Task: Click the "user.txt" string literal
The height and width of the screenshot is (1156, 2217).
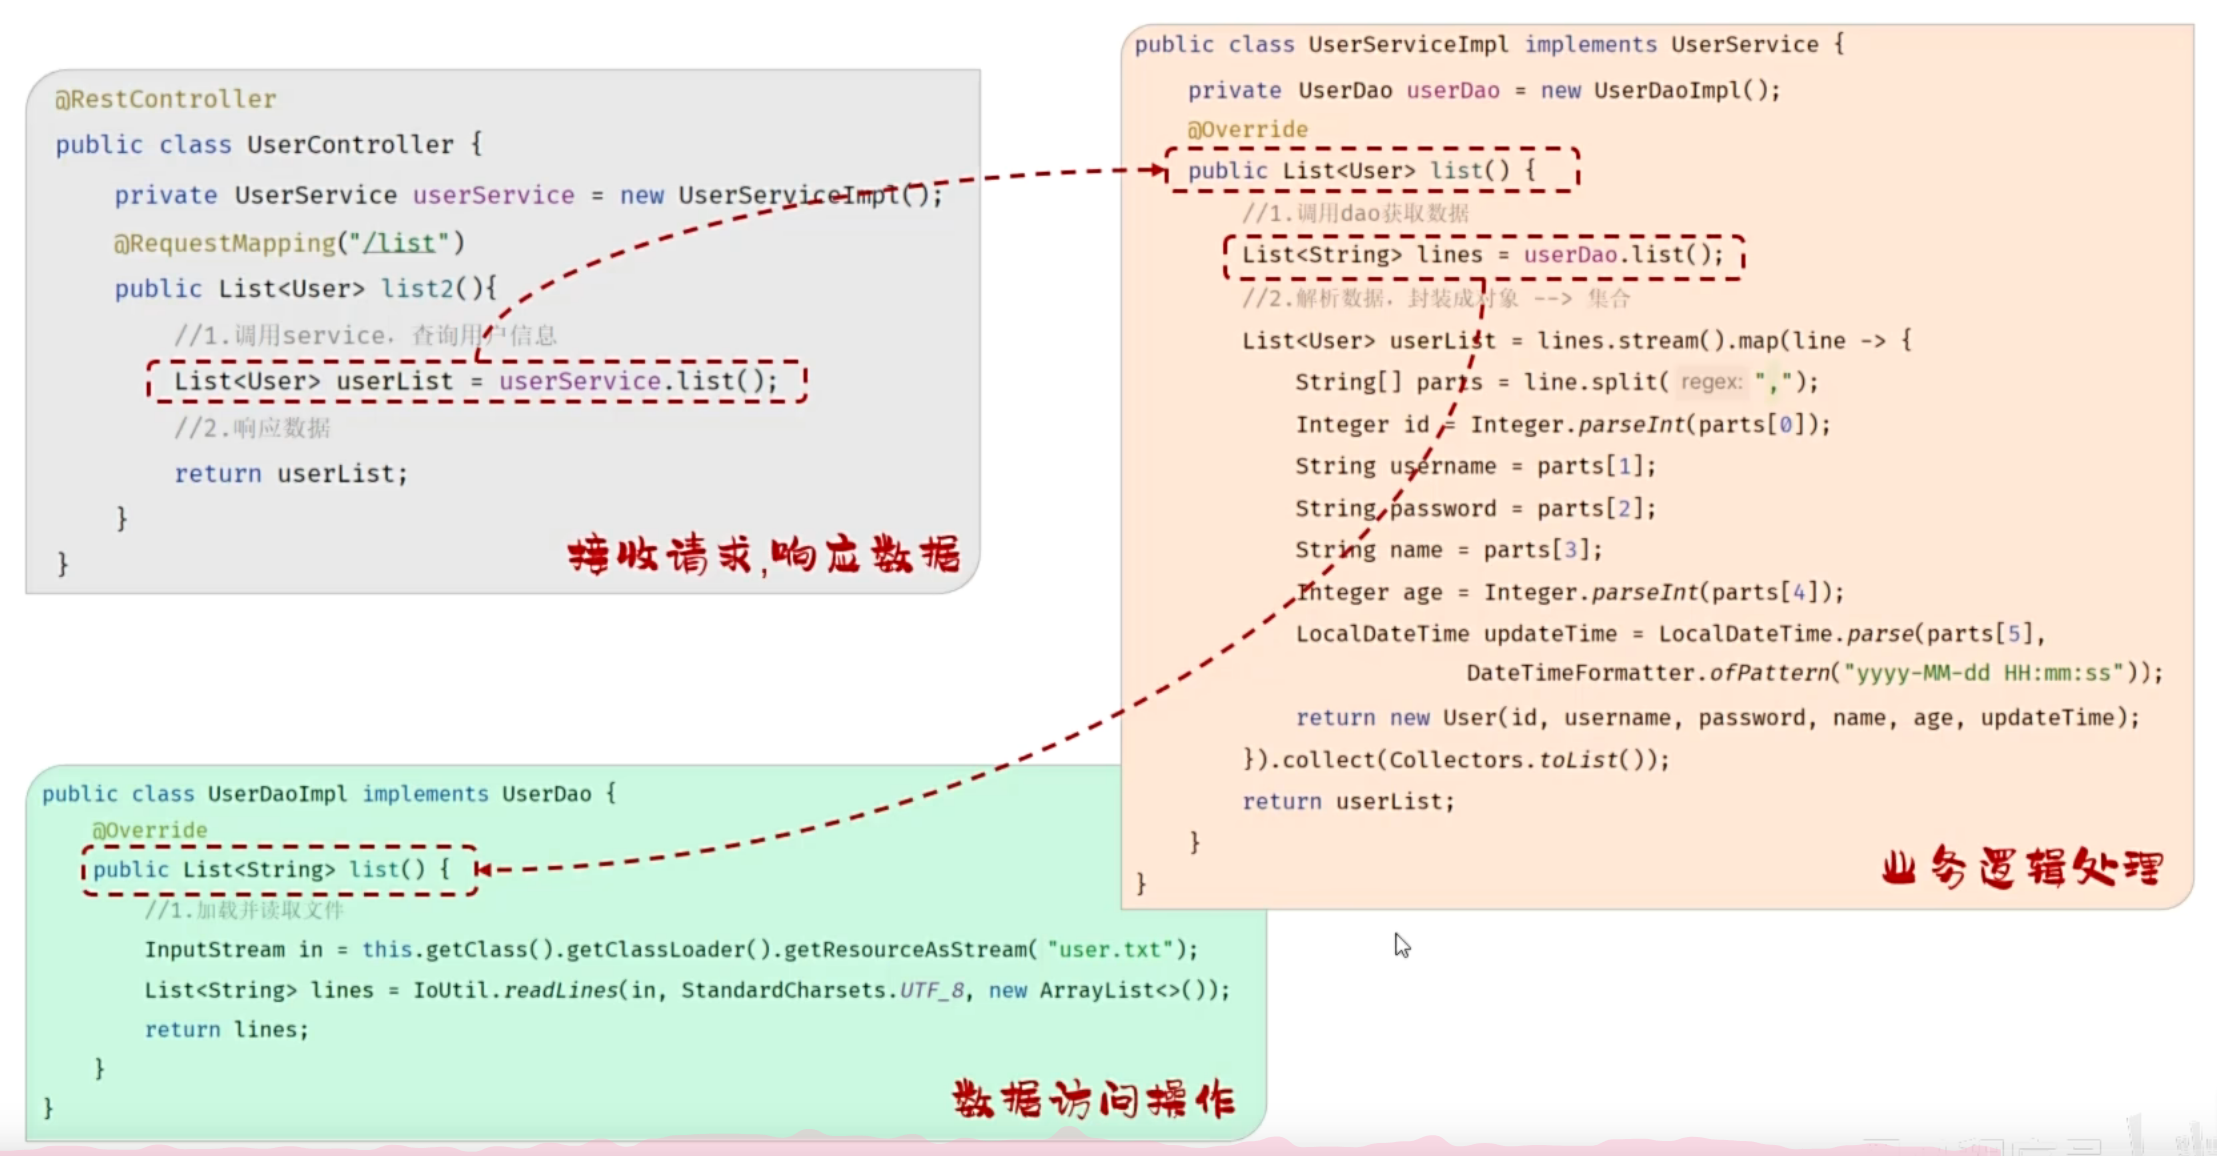Action: [x=1110, y=949]
